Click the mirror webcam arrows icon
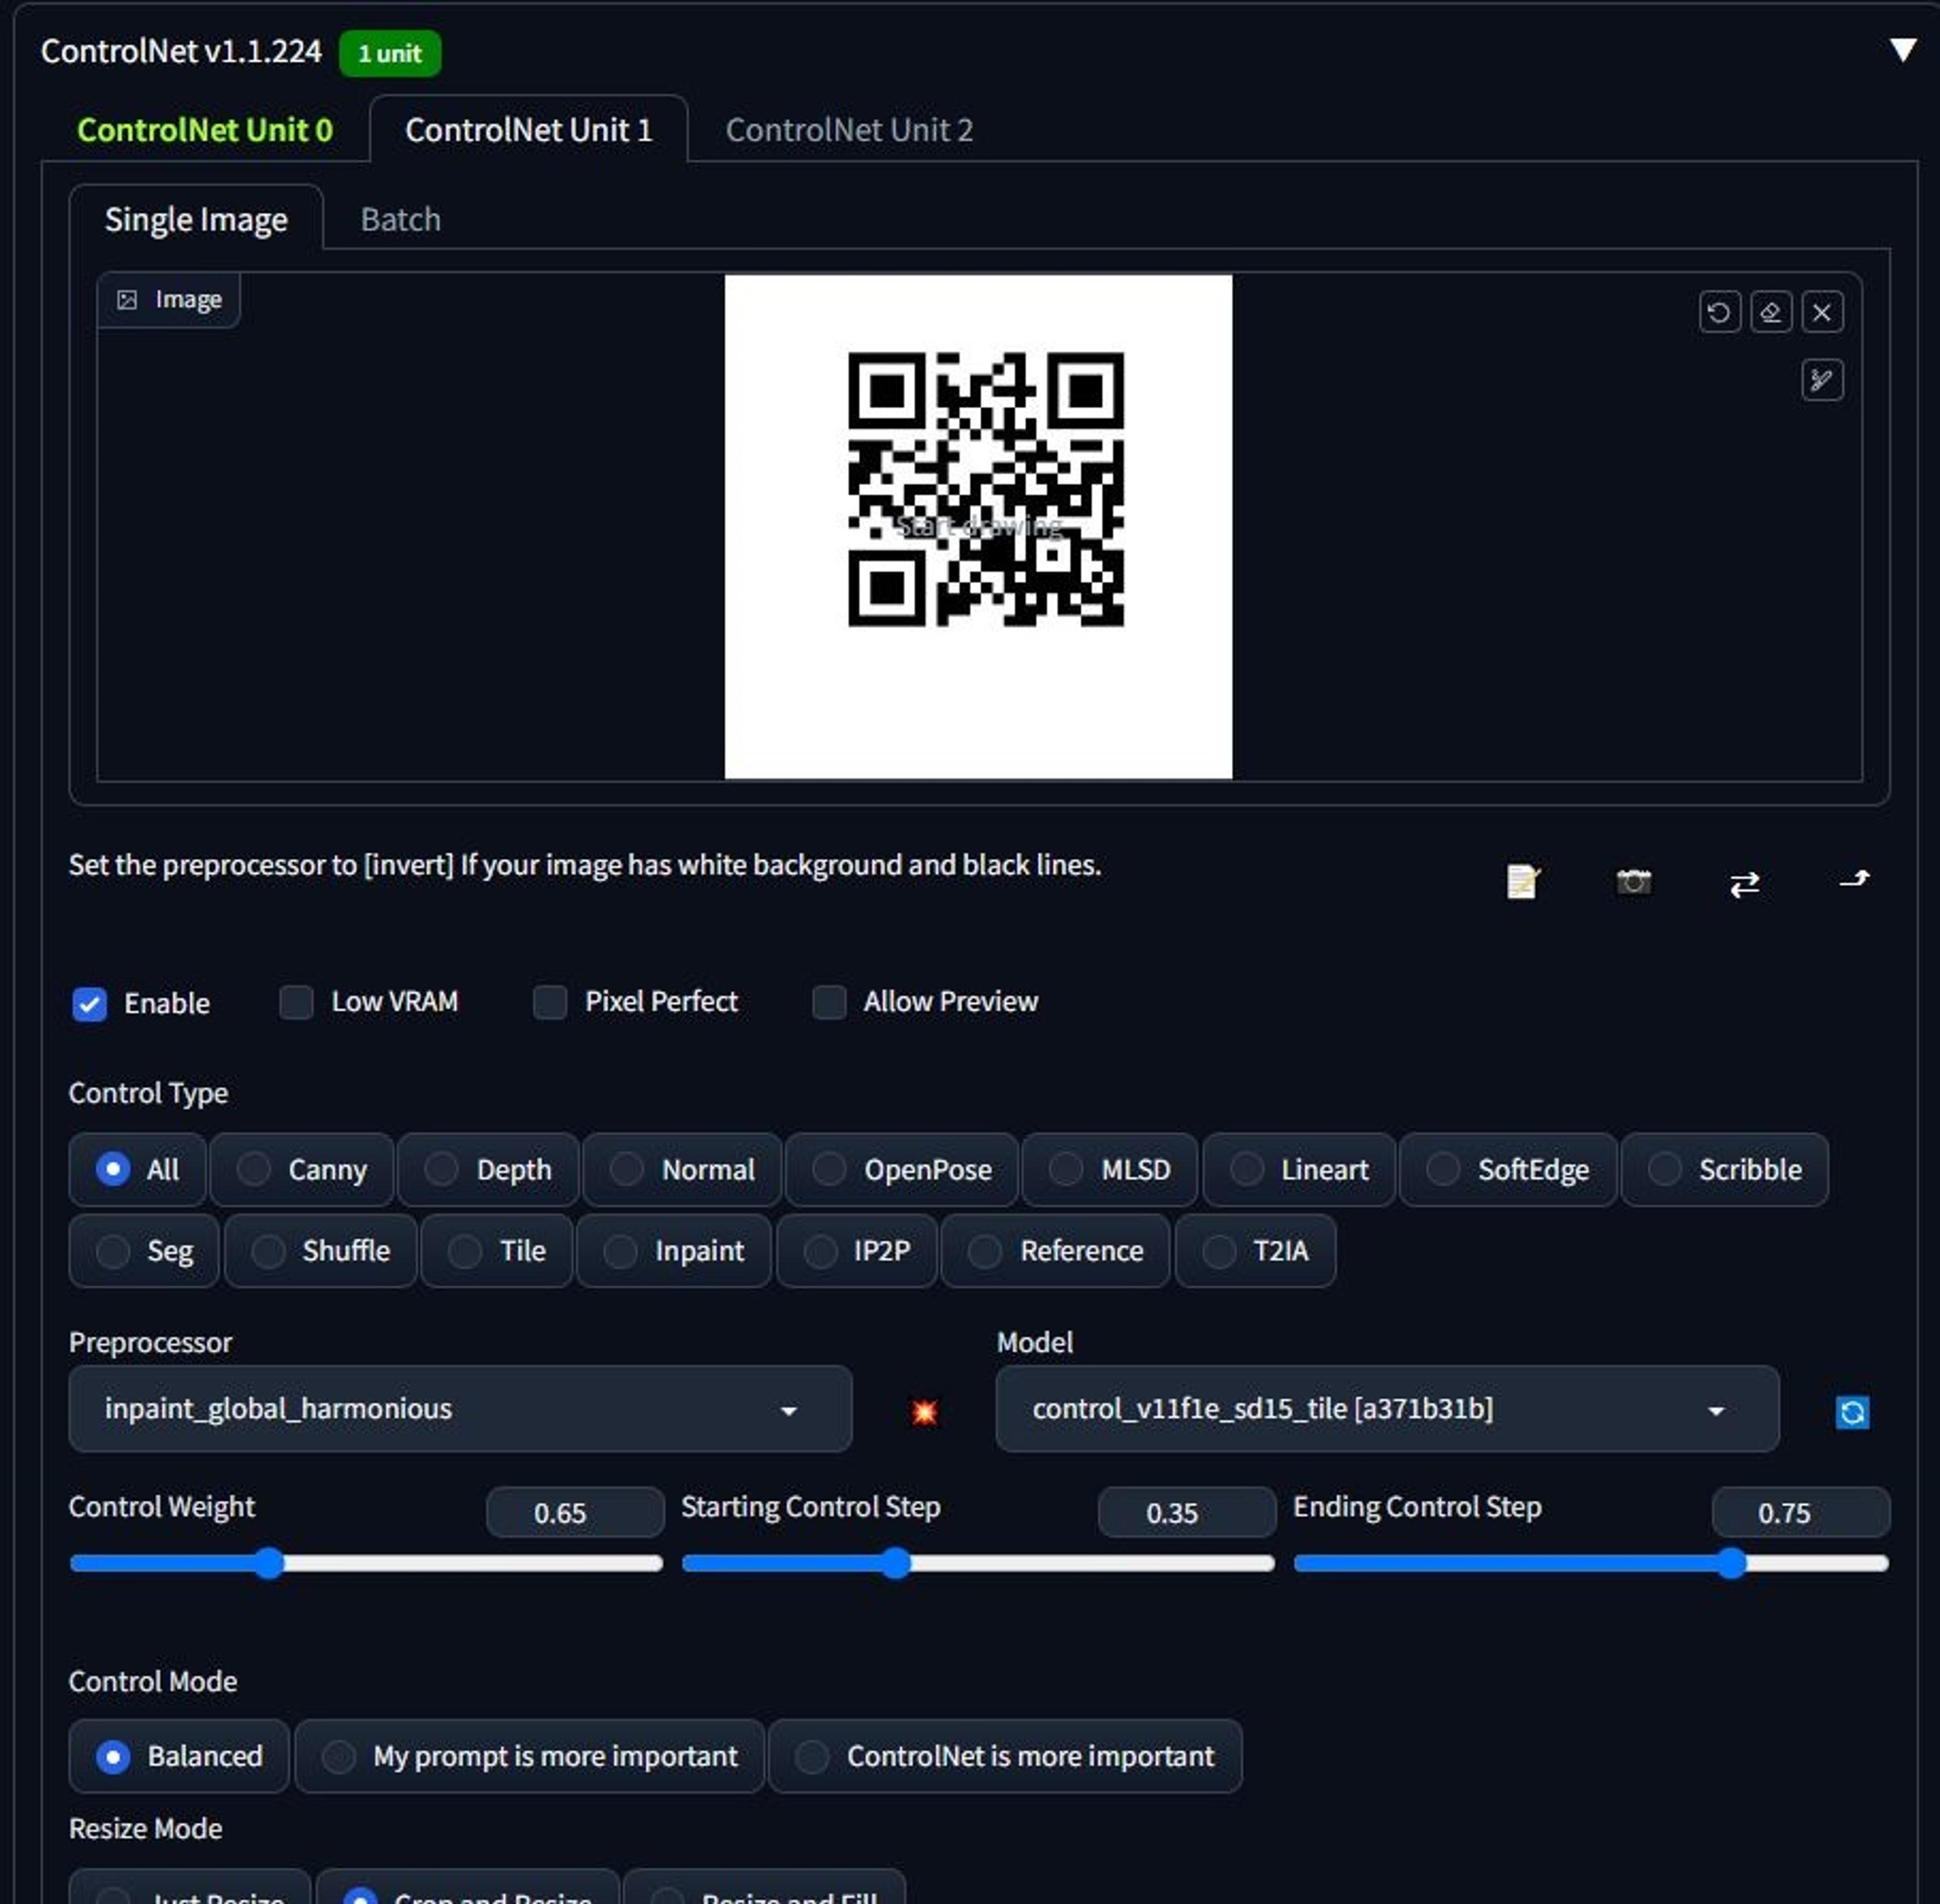1940x1904 pixels. coord(1744,884)
